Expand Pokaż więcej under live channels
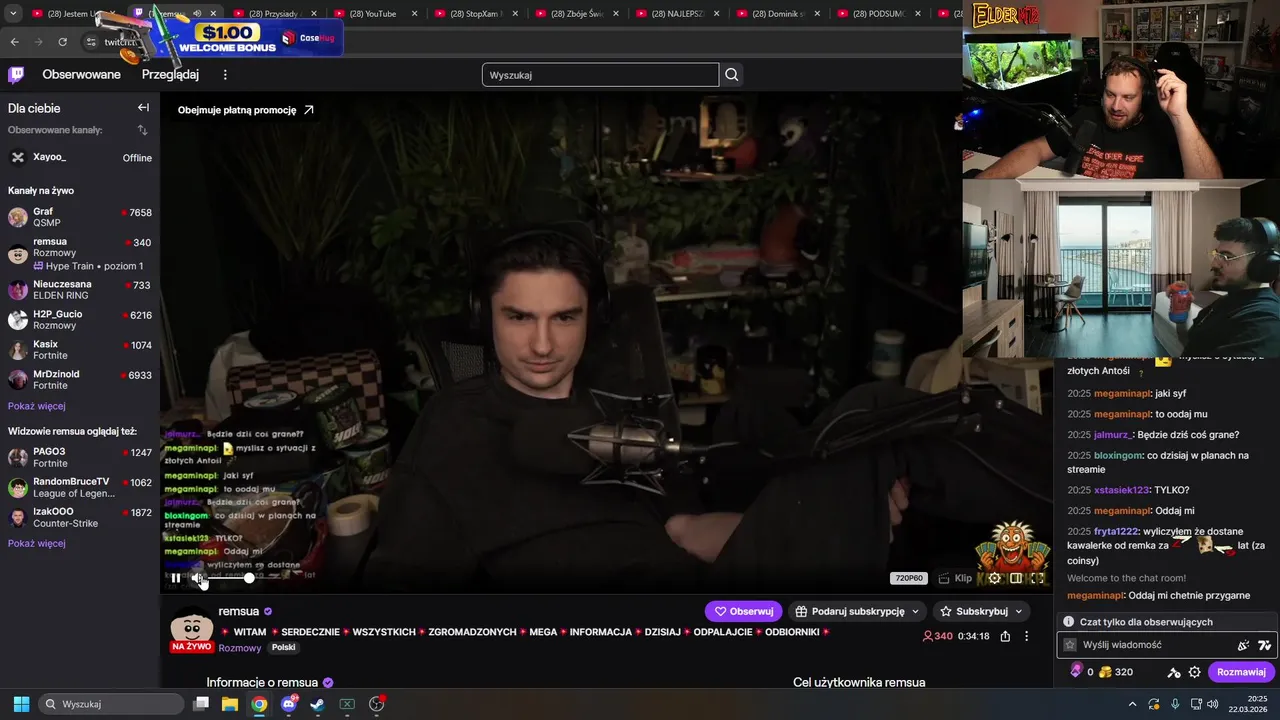This screenshot has height=720, width=1280. coord(37,406)
